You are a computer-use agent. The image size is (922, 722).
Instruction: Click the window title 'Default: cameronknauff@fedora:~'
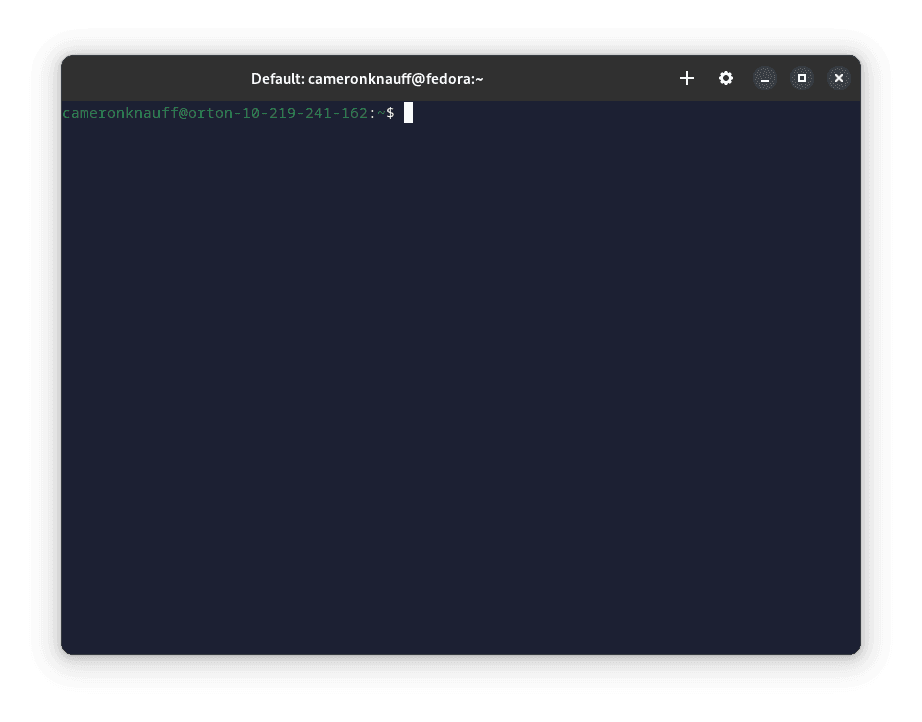367,78
